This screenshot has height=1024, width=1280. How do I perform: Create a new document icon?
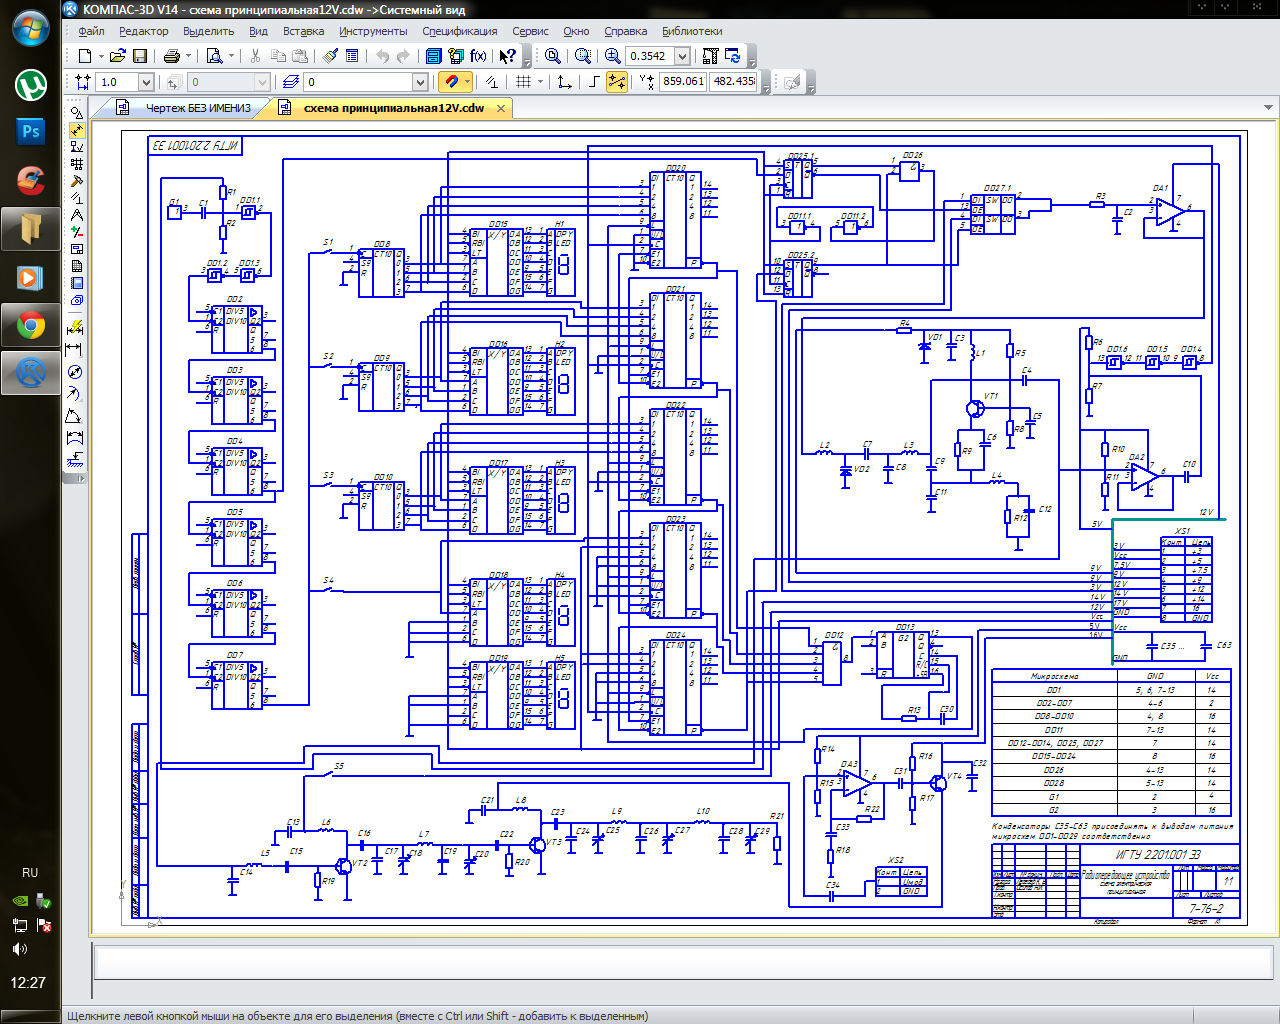tap(85, 56)
